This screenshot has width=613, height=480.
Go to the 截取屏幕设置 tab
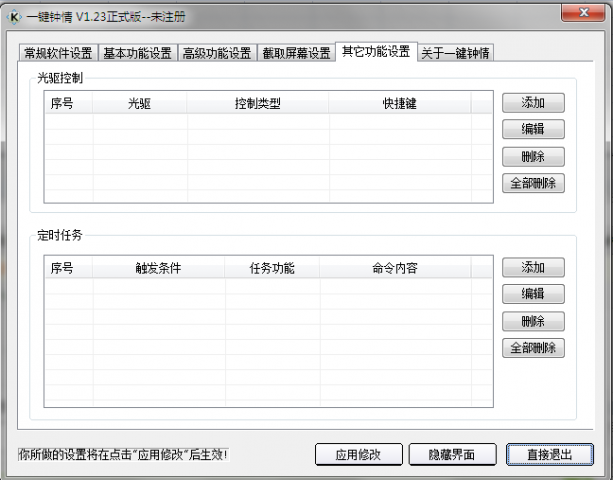[x=296, y=53]
